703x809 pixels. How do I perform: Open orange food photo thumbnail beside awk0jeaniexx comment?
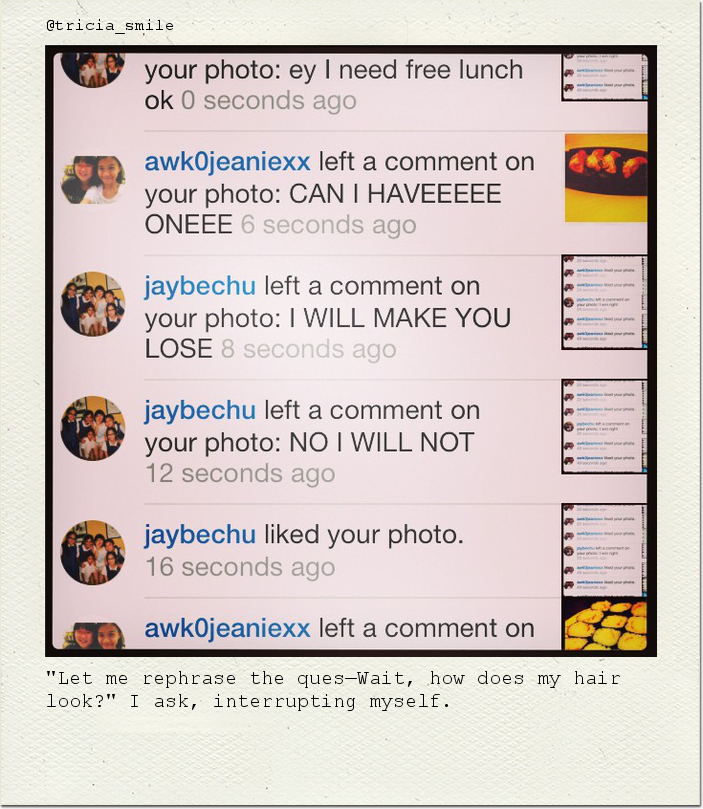click(x=606, y=178)
